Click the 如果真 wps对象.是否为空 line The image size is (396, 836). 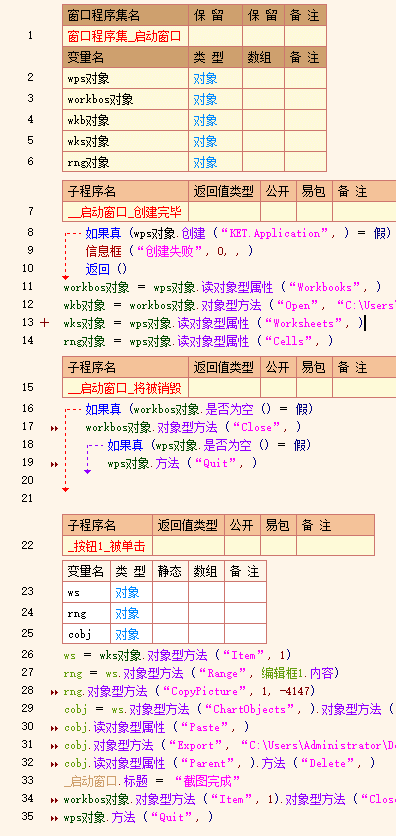pos(209,445)
